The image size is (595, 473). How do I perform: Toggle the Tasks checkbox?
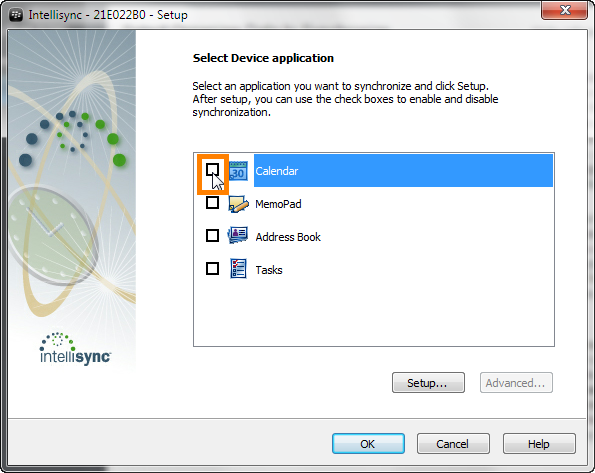point(212,269)
